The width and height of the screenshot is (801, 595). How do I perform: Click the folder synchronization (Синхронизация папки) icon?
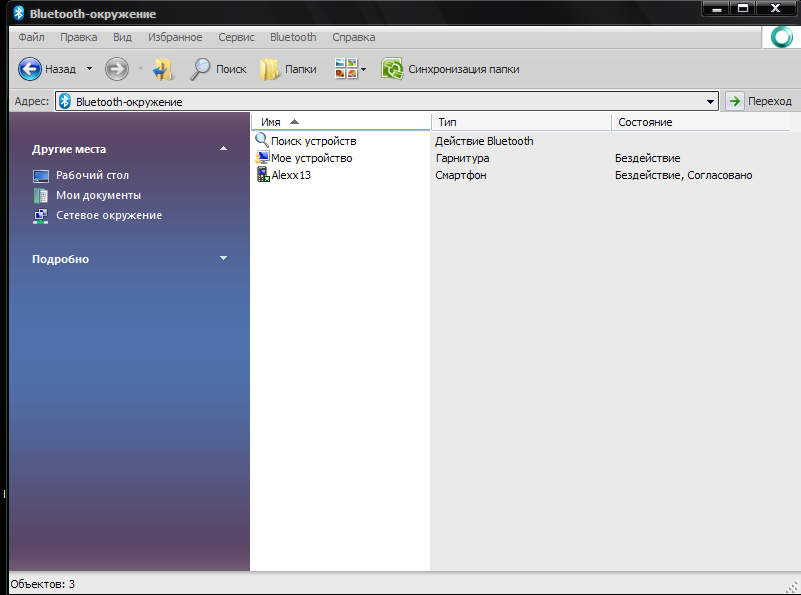(392, 69)
